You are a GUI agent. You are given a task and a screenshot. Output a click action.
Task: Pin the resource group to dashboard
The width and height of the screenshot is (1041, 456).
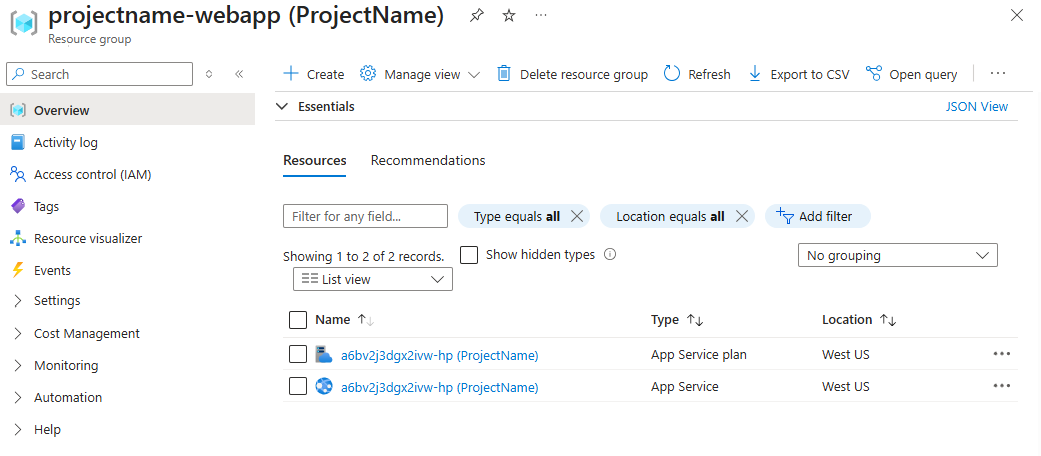pyautogui.click(x=477, y=16)
